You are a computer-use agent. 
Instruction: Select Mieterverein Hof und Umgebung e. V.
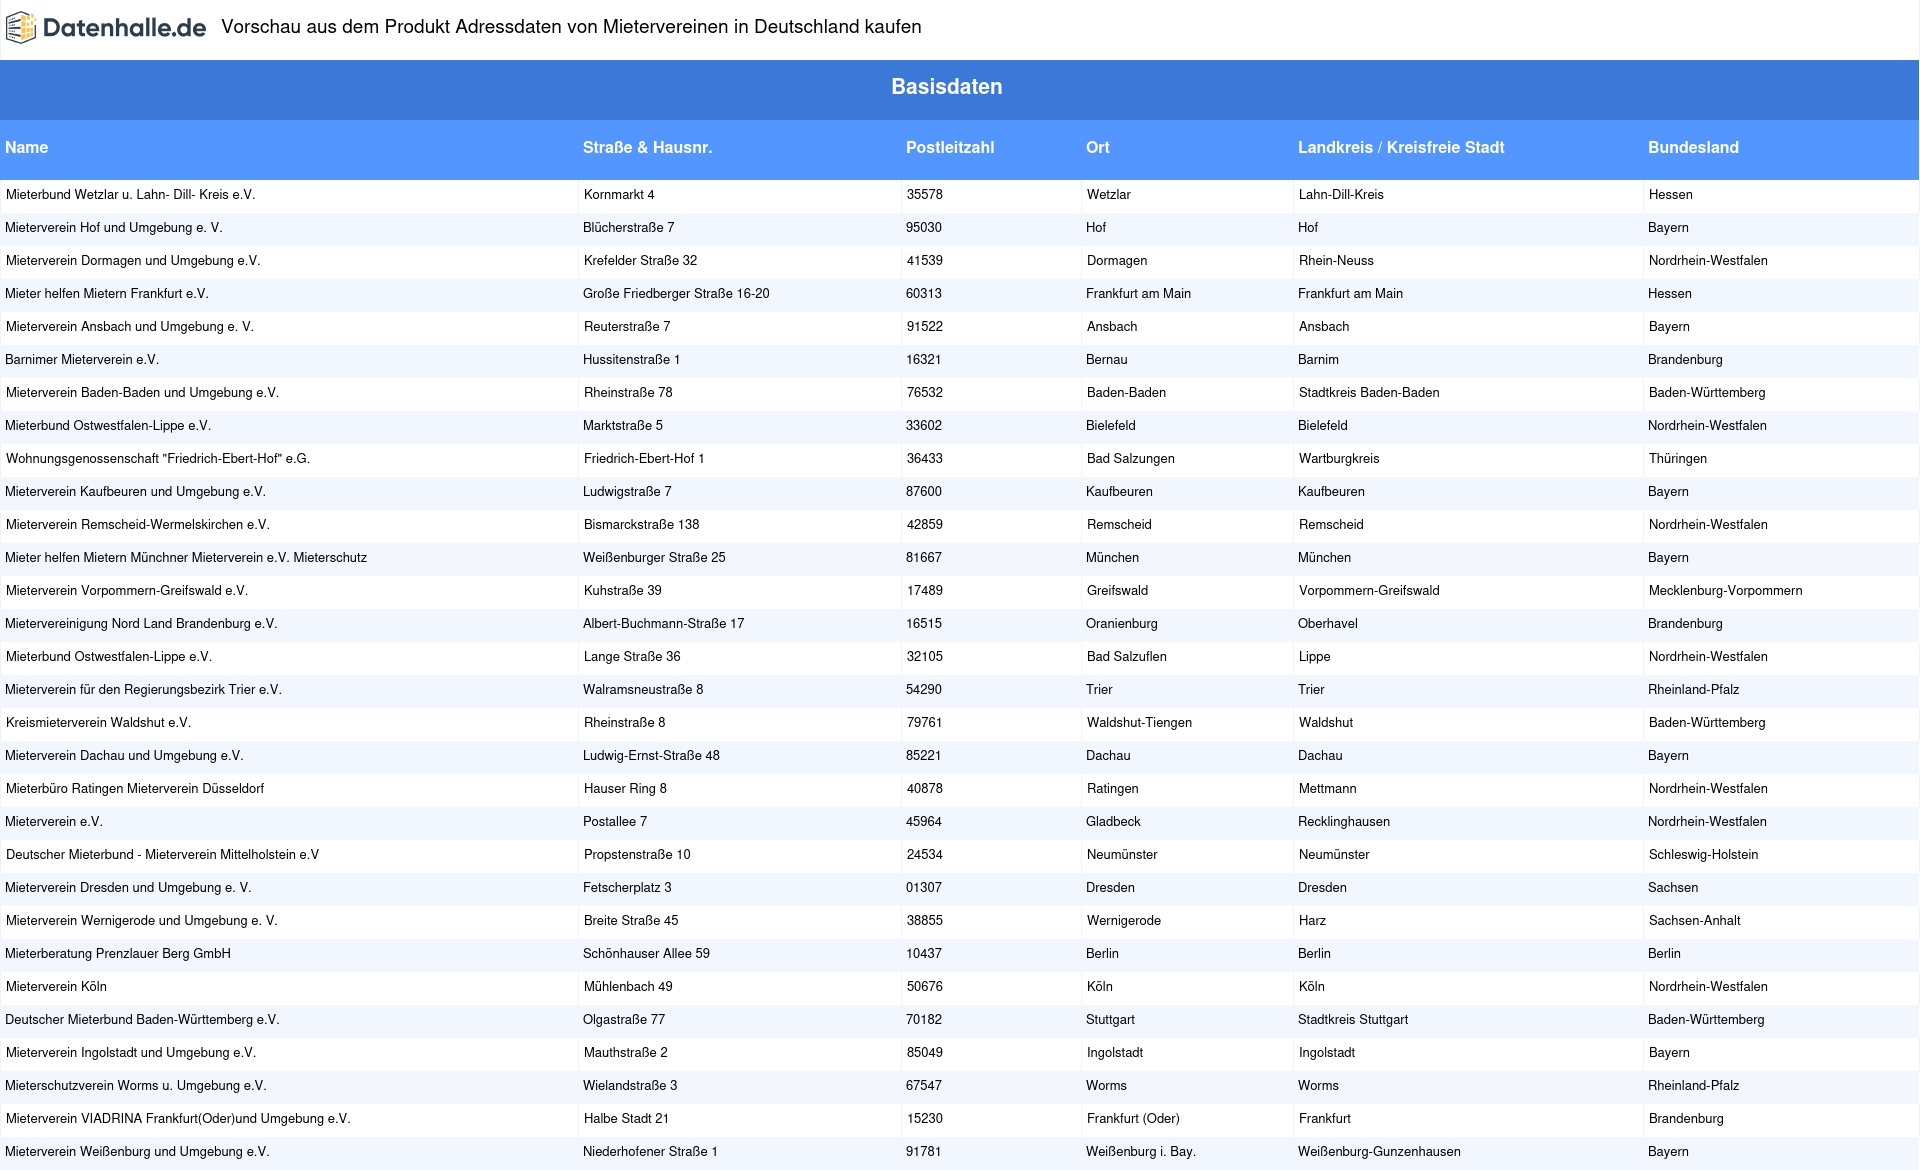(x=113, y=228)
